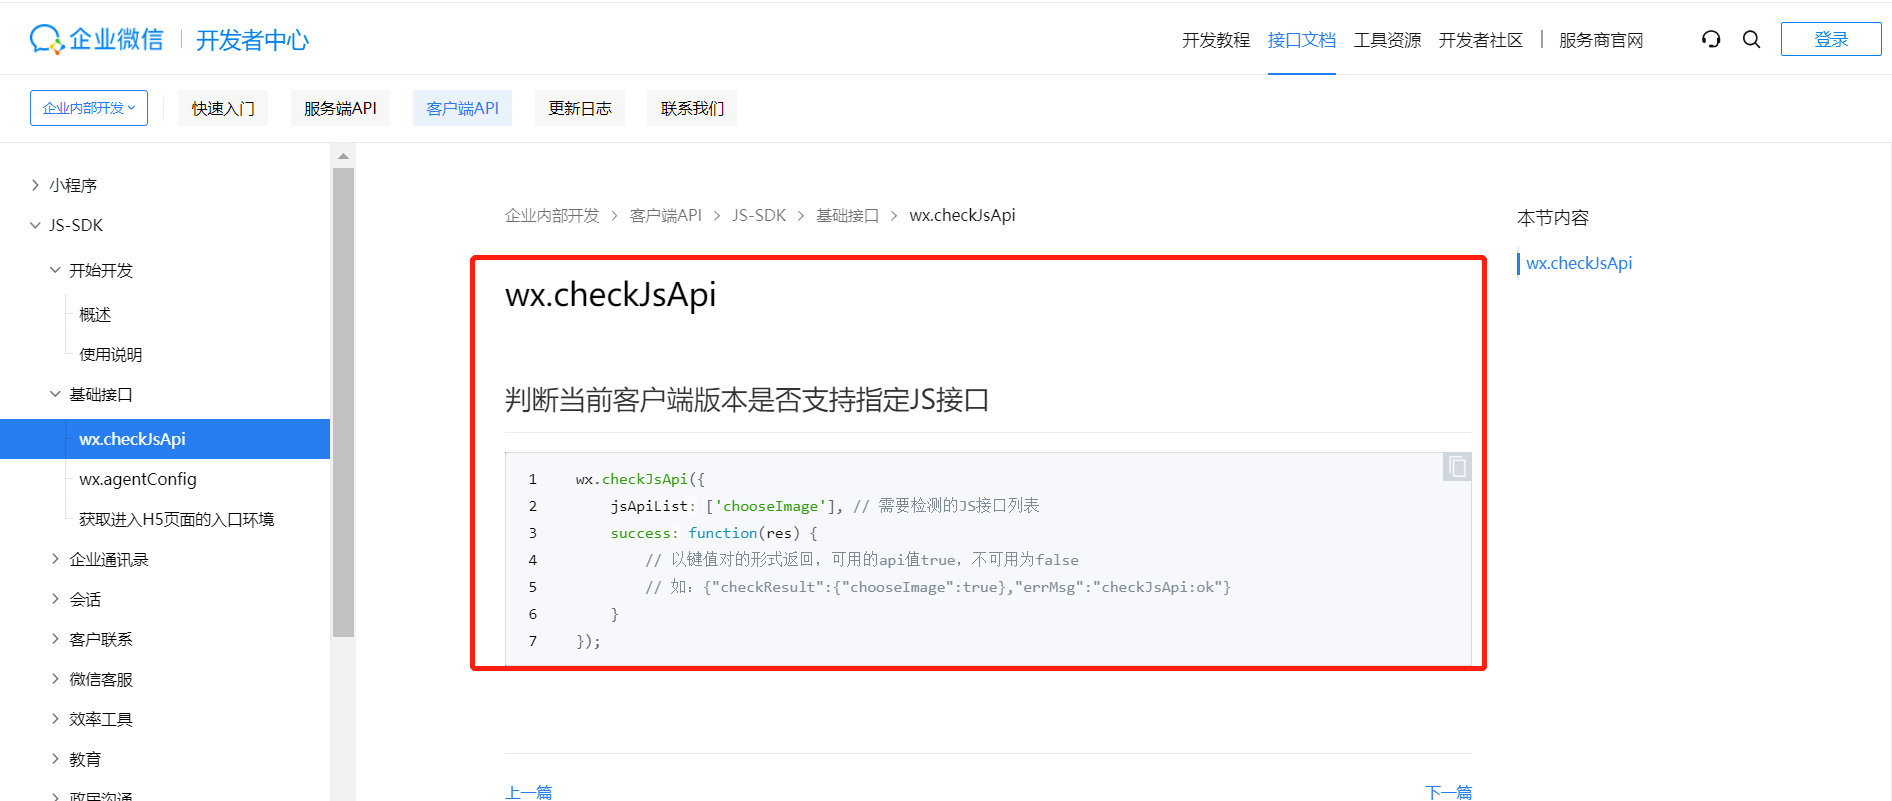The height and width of the screenshot is (801, 1892).
Task: Open the 使用说明 sidebar item
Action: [111, 354]
